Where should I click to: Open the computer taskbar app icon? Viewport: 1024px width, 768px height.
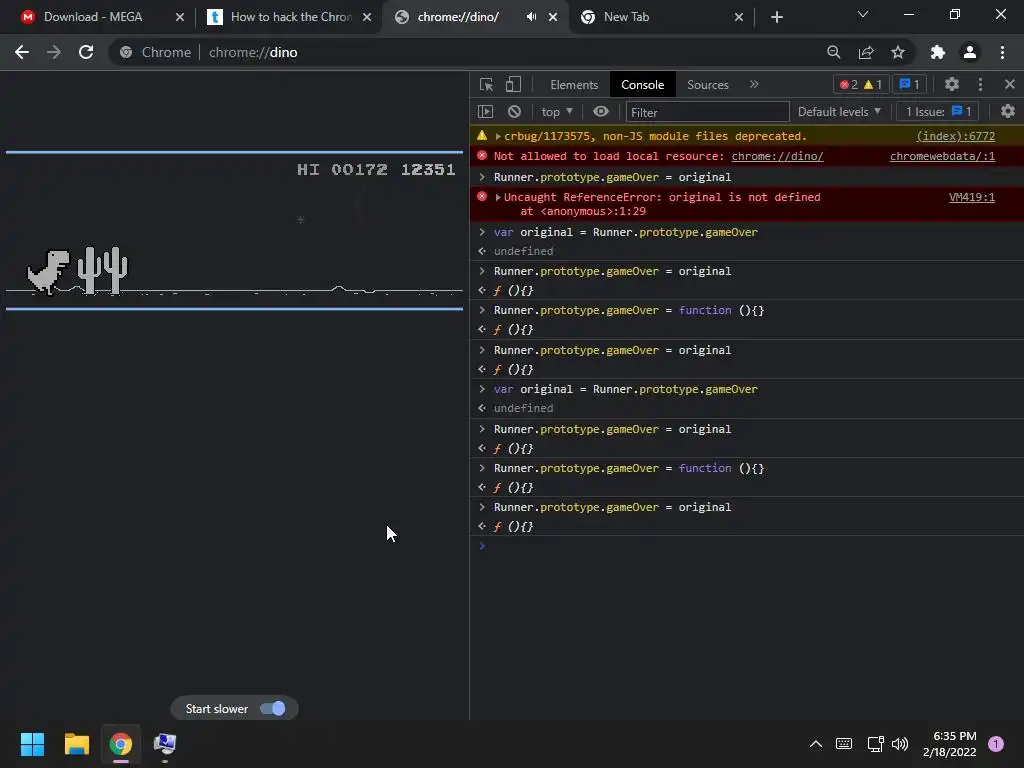pyautogui.click(x=165, y=744)
